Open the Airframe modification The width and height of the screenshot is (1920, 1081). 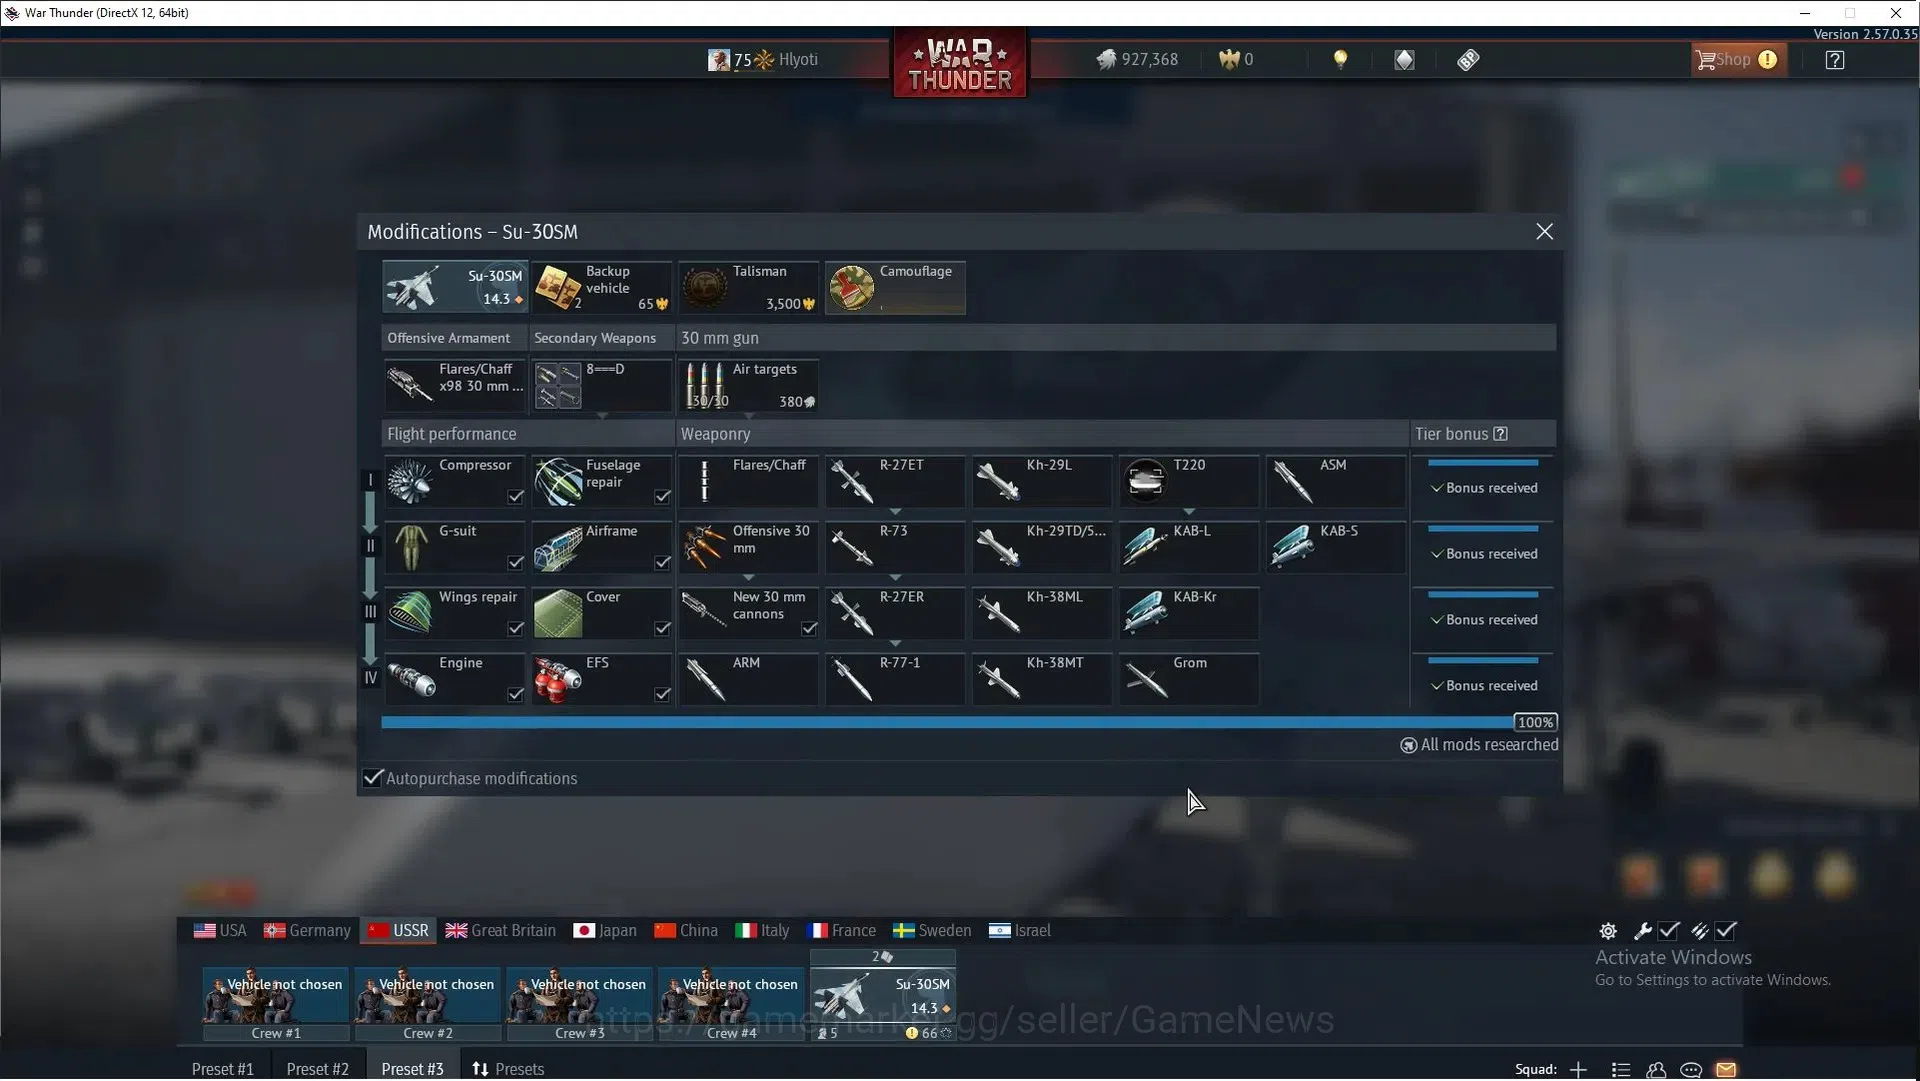point(601,547)
